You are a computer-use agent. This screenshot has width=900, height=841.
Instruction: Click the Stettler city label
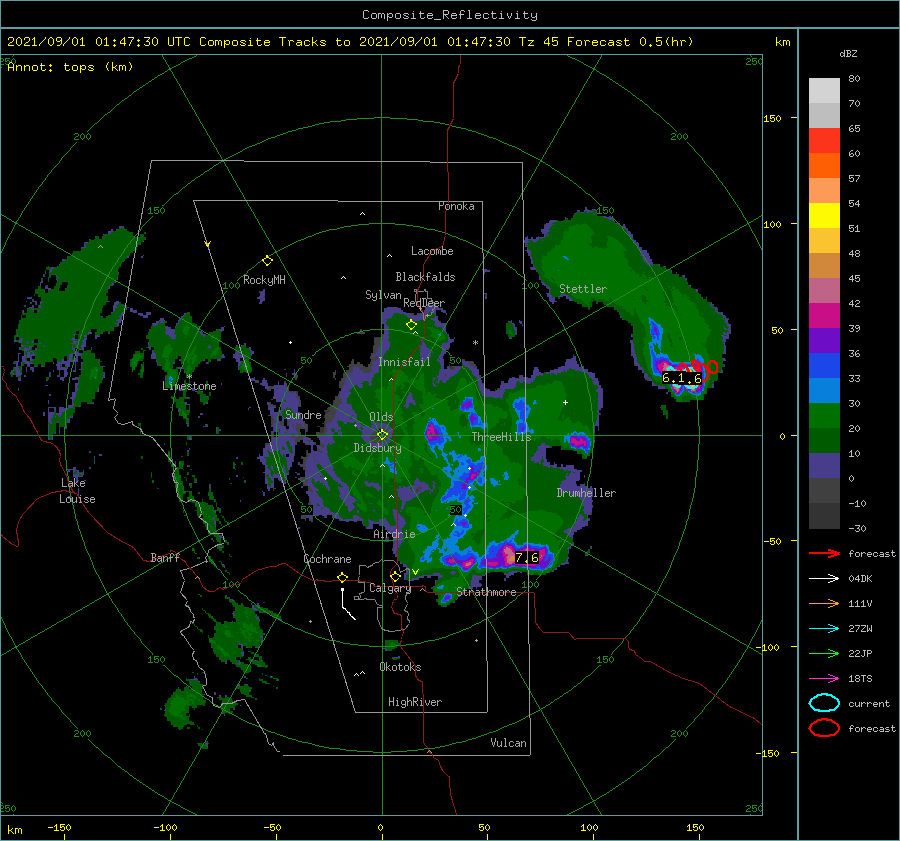[583, 289]
